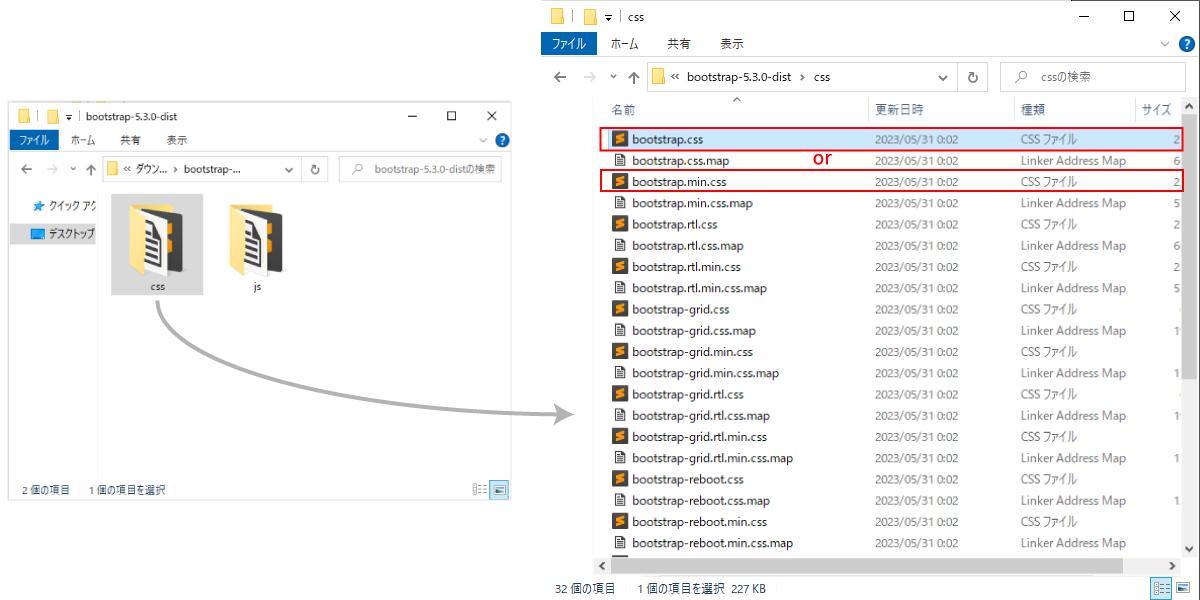Select the file bootstrap.rtl.css.map
This screenshot has height=600, width=1200.
coord(688,246)
